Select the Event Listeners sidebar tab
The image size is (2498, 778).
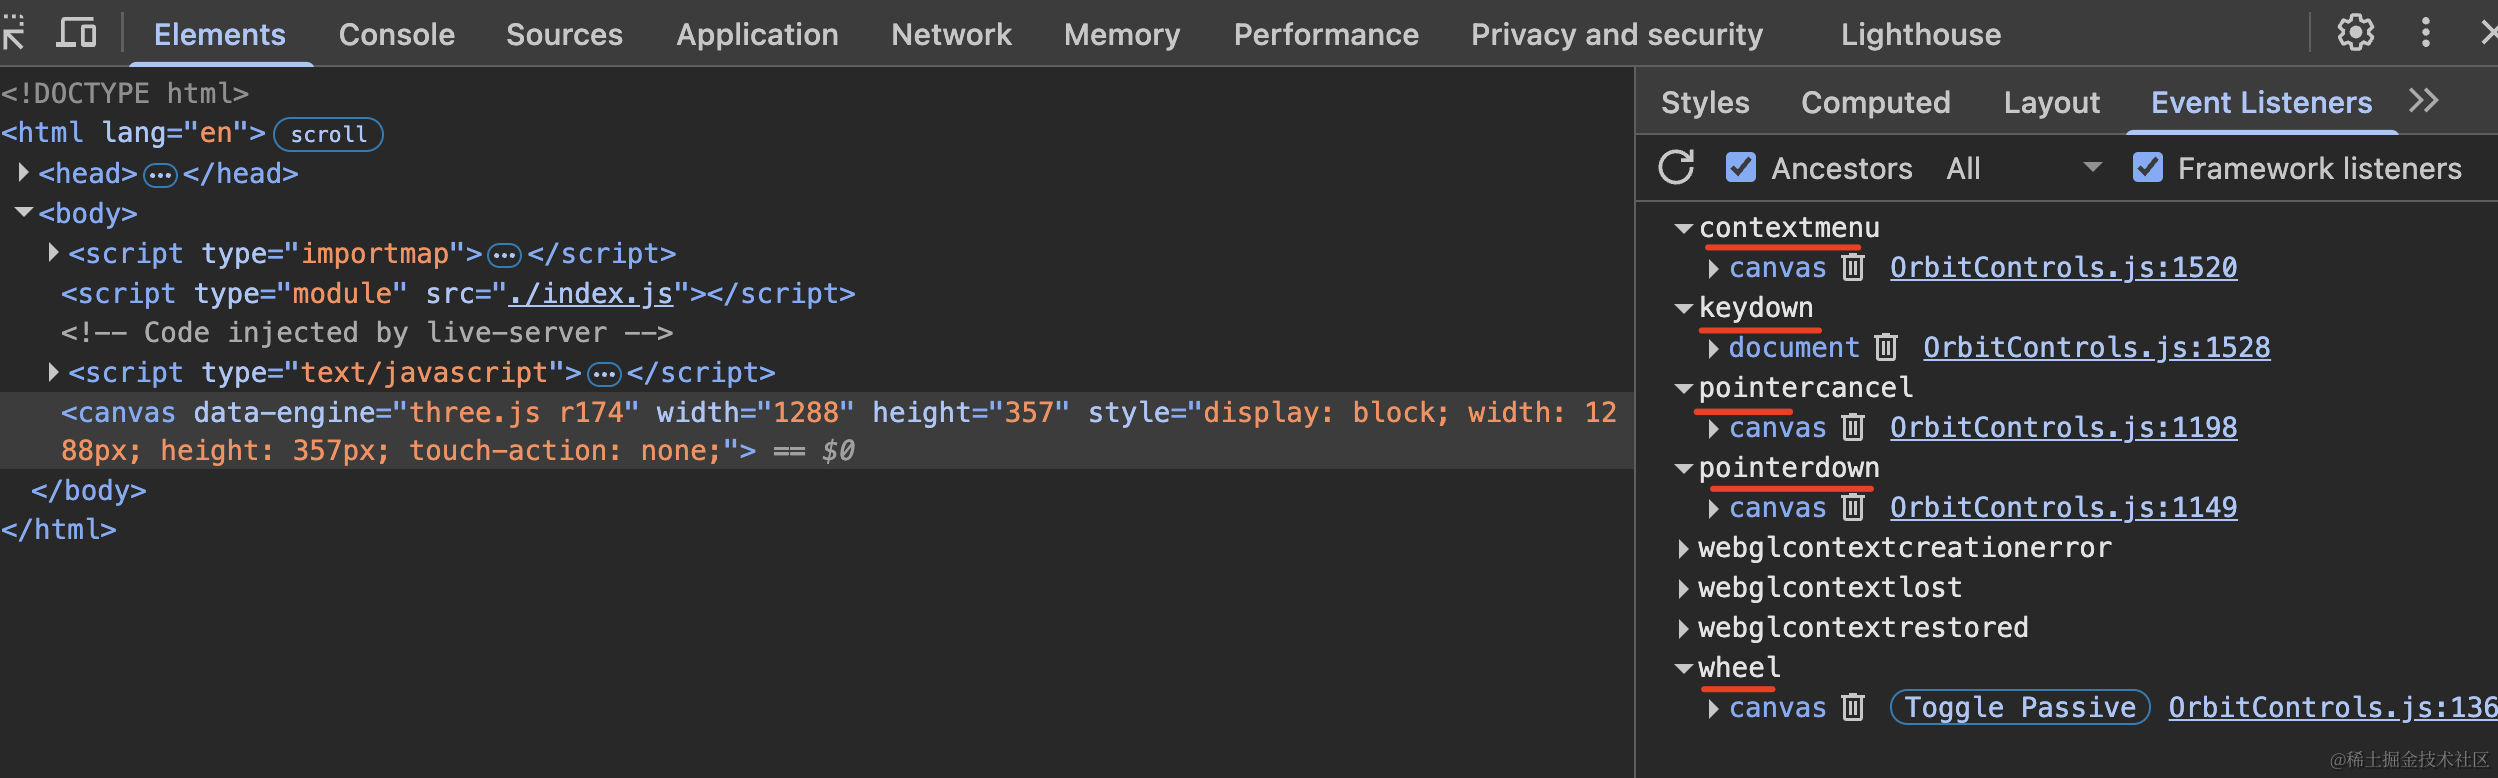2262,102
